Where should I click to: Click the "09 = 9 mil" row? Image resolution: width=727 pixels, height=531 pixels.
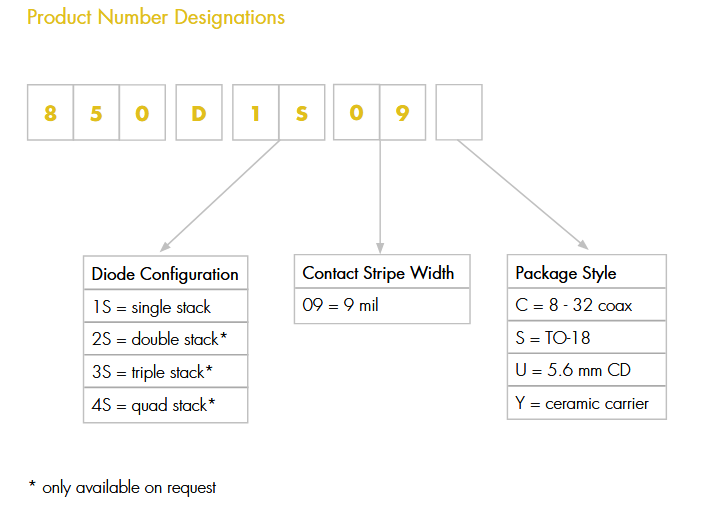[x=381, y=306]
